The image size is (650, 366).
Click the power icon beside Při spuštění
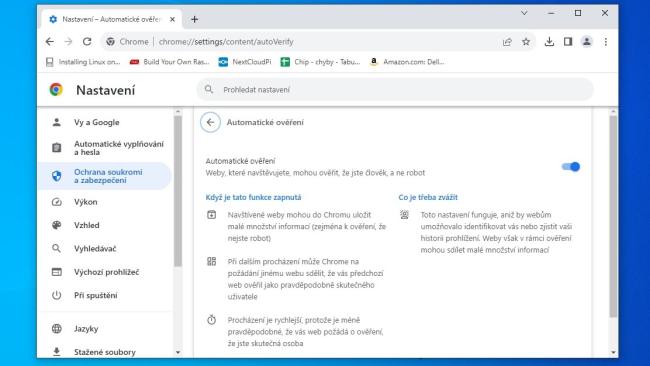57,295
